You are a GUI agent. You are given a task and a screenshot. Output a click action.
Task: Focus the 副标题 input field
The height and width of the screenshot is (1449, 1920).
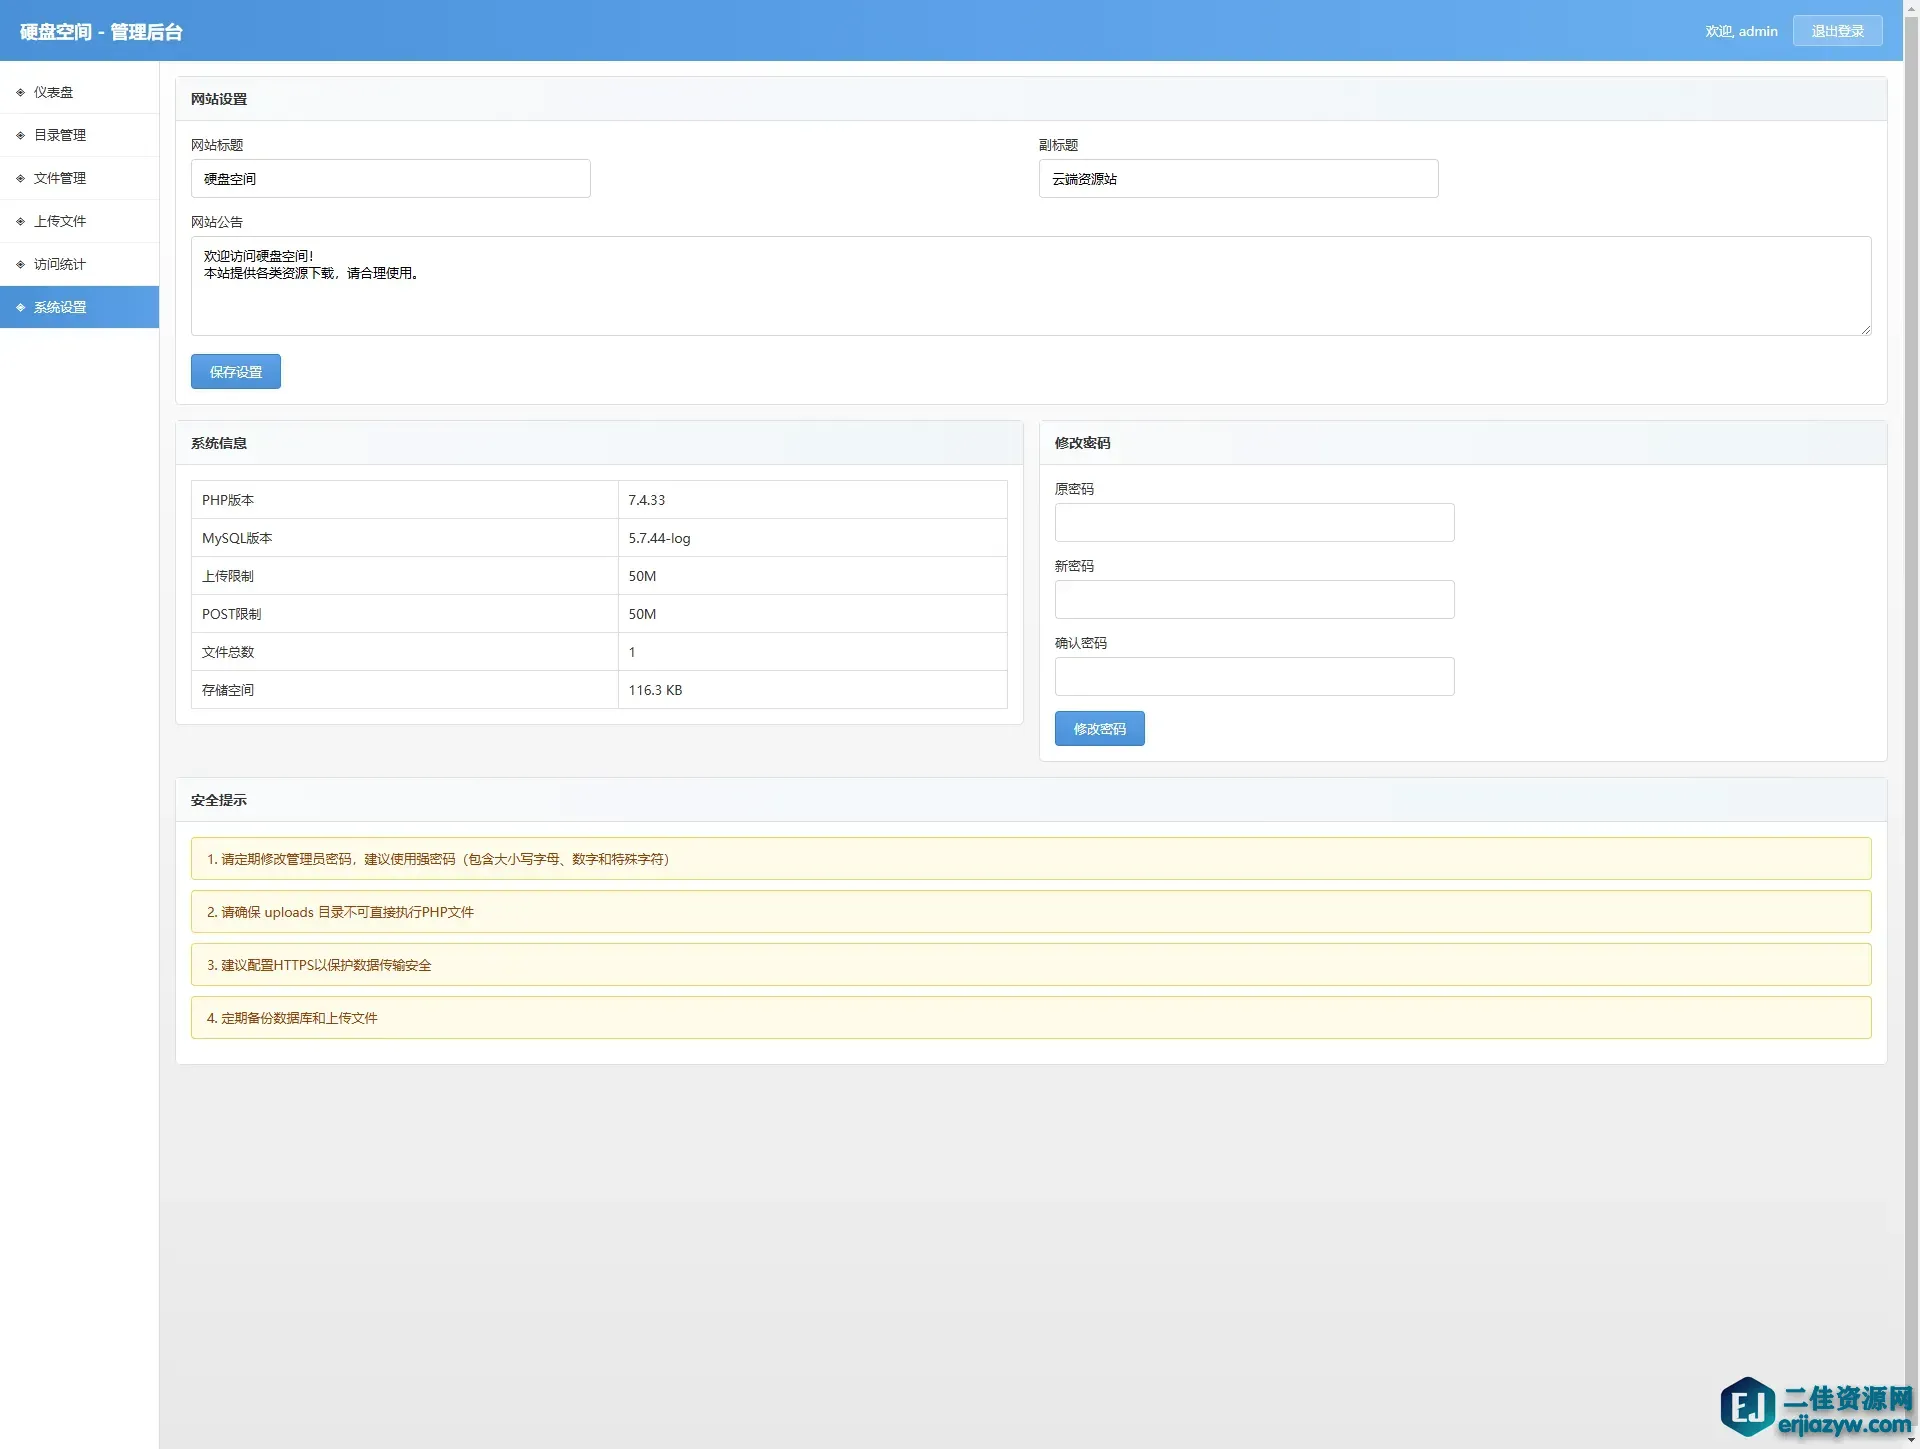1238,179
